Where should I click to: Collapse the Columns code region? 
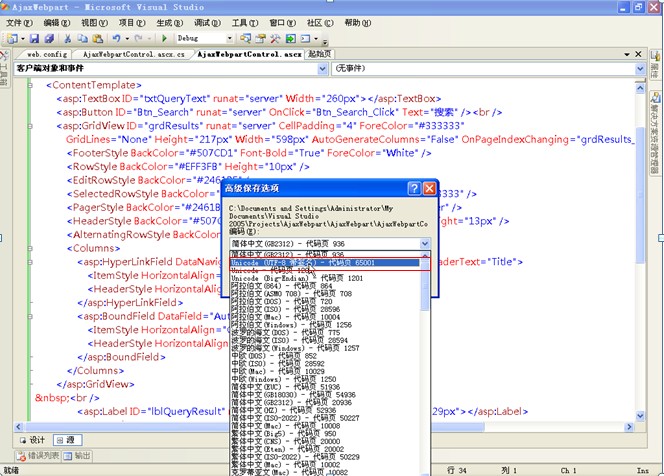(30, 248)
